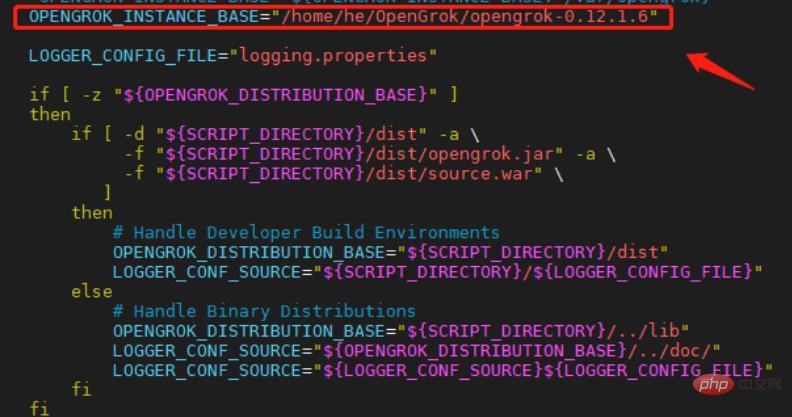Click ${OPENGROK_DISTRIBUTION_BASE} in the -z test
Image resolution: width=792 pixels, height=417 pixels.
pos(276,95)
